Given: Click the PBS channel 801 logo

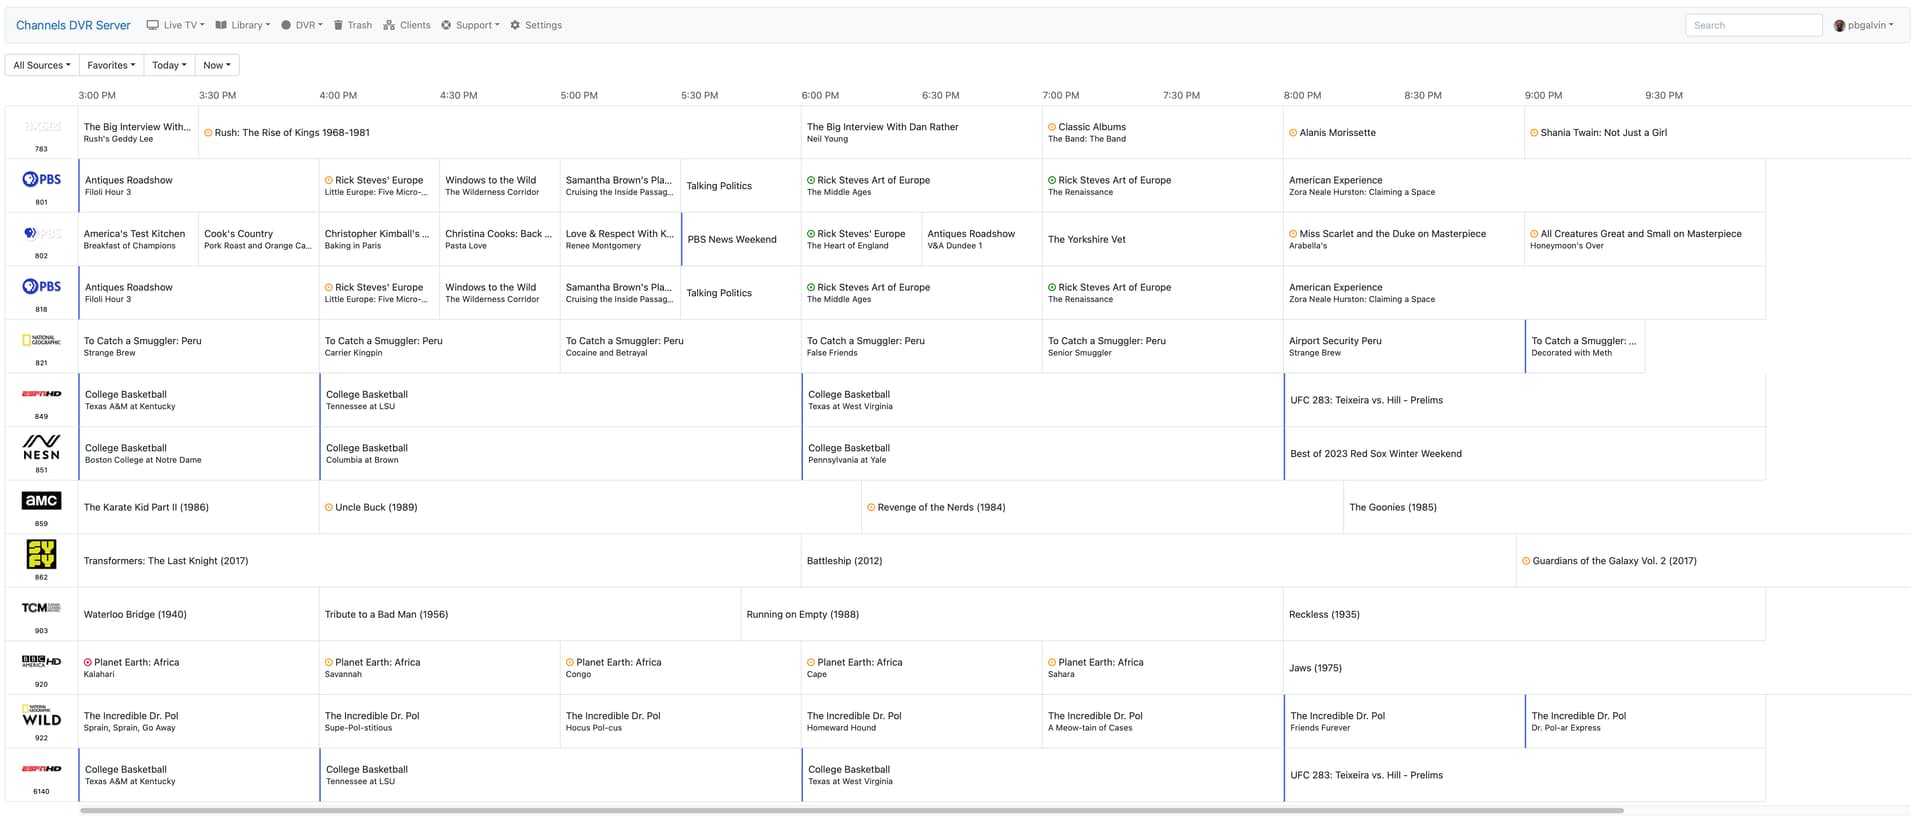Looking at the screenshot, I should (x=41, y=180).
